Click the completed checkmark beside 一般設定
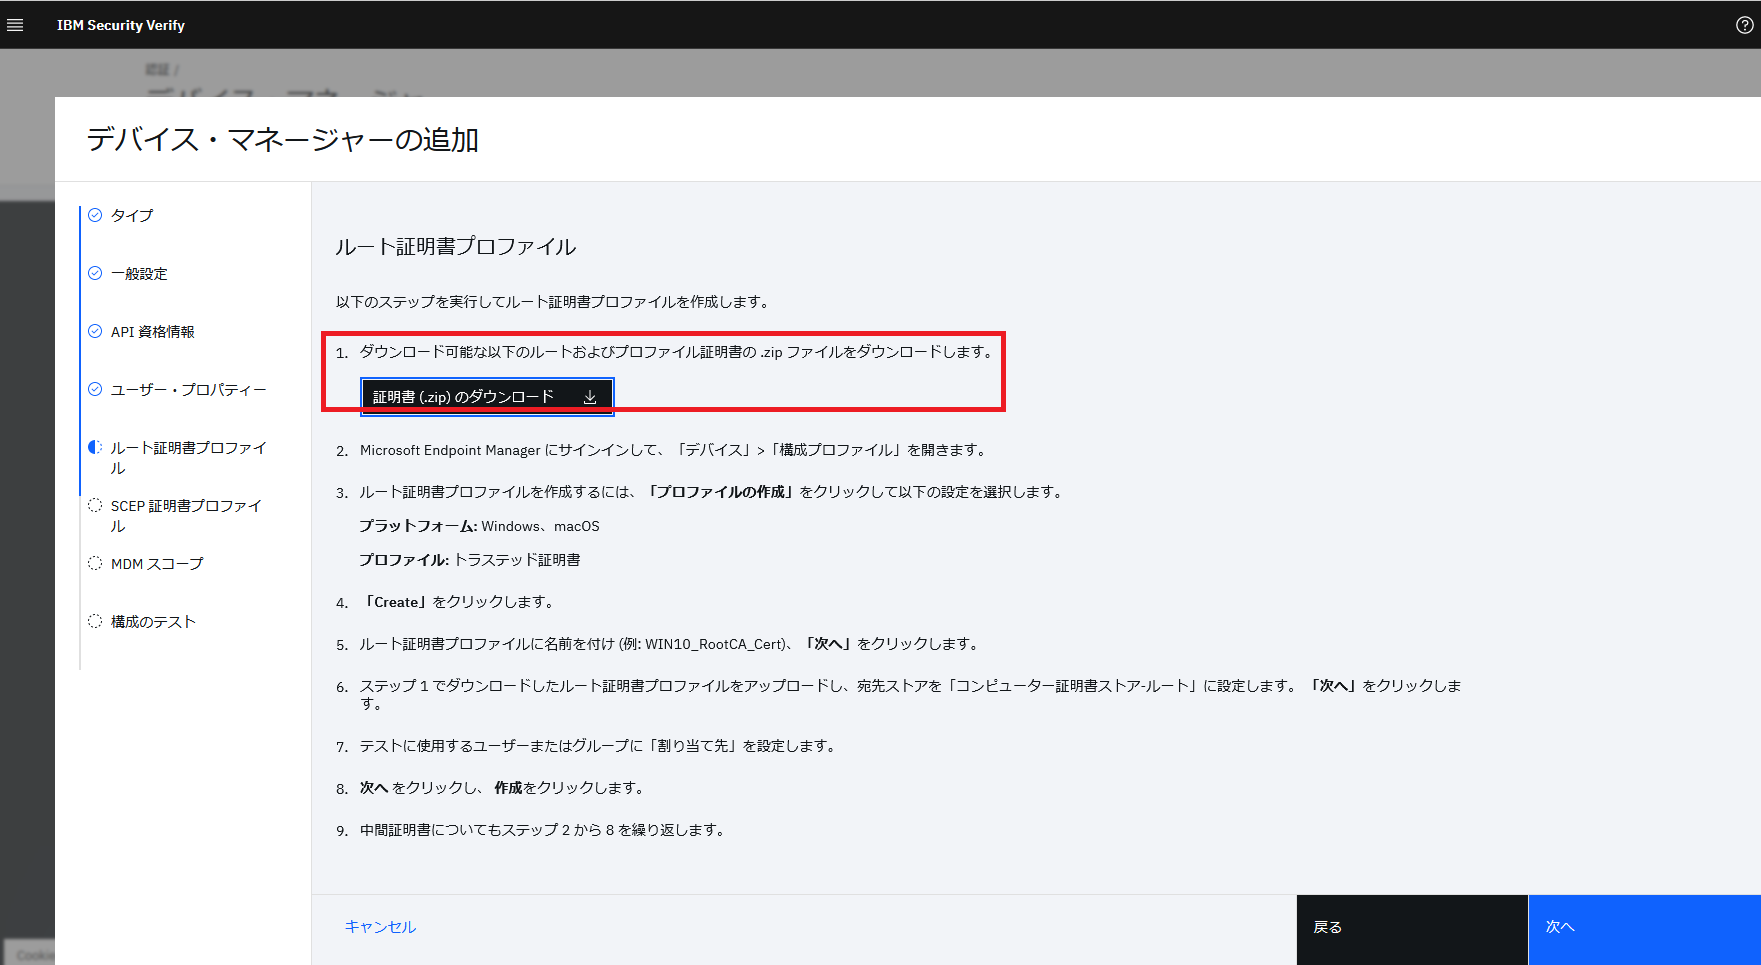Viewport: 1761px width, 965px height. point(95,273)
